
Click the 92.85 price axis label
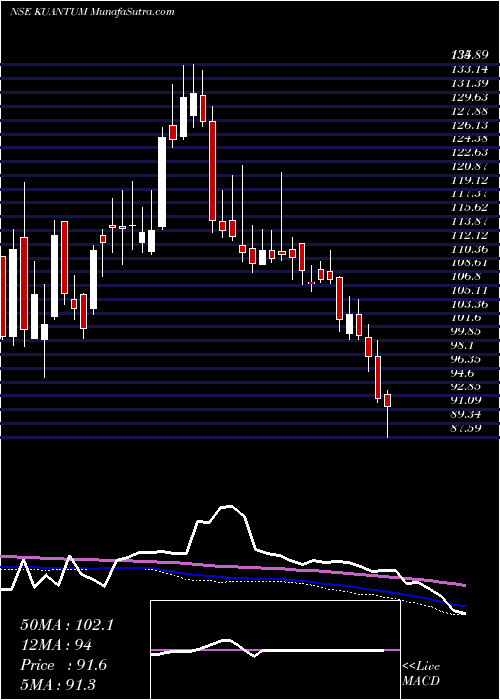tap(466, 387)
